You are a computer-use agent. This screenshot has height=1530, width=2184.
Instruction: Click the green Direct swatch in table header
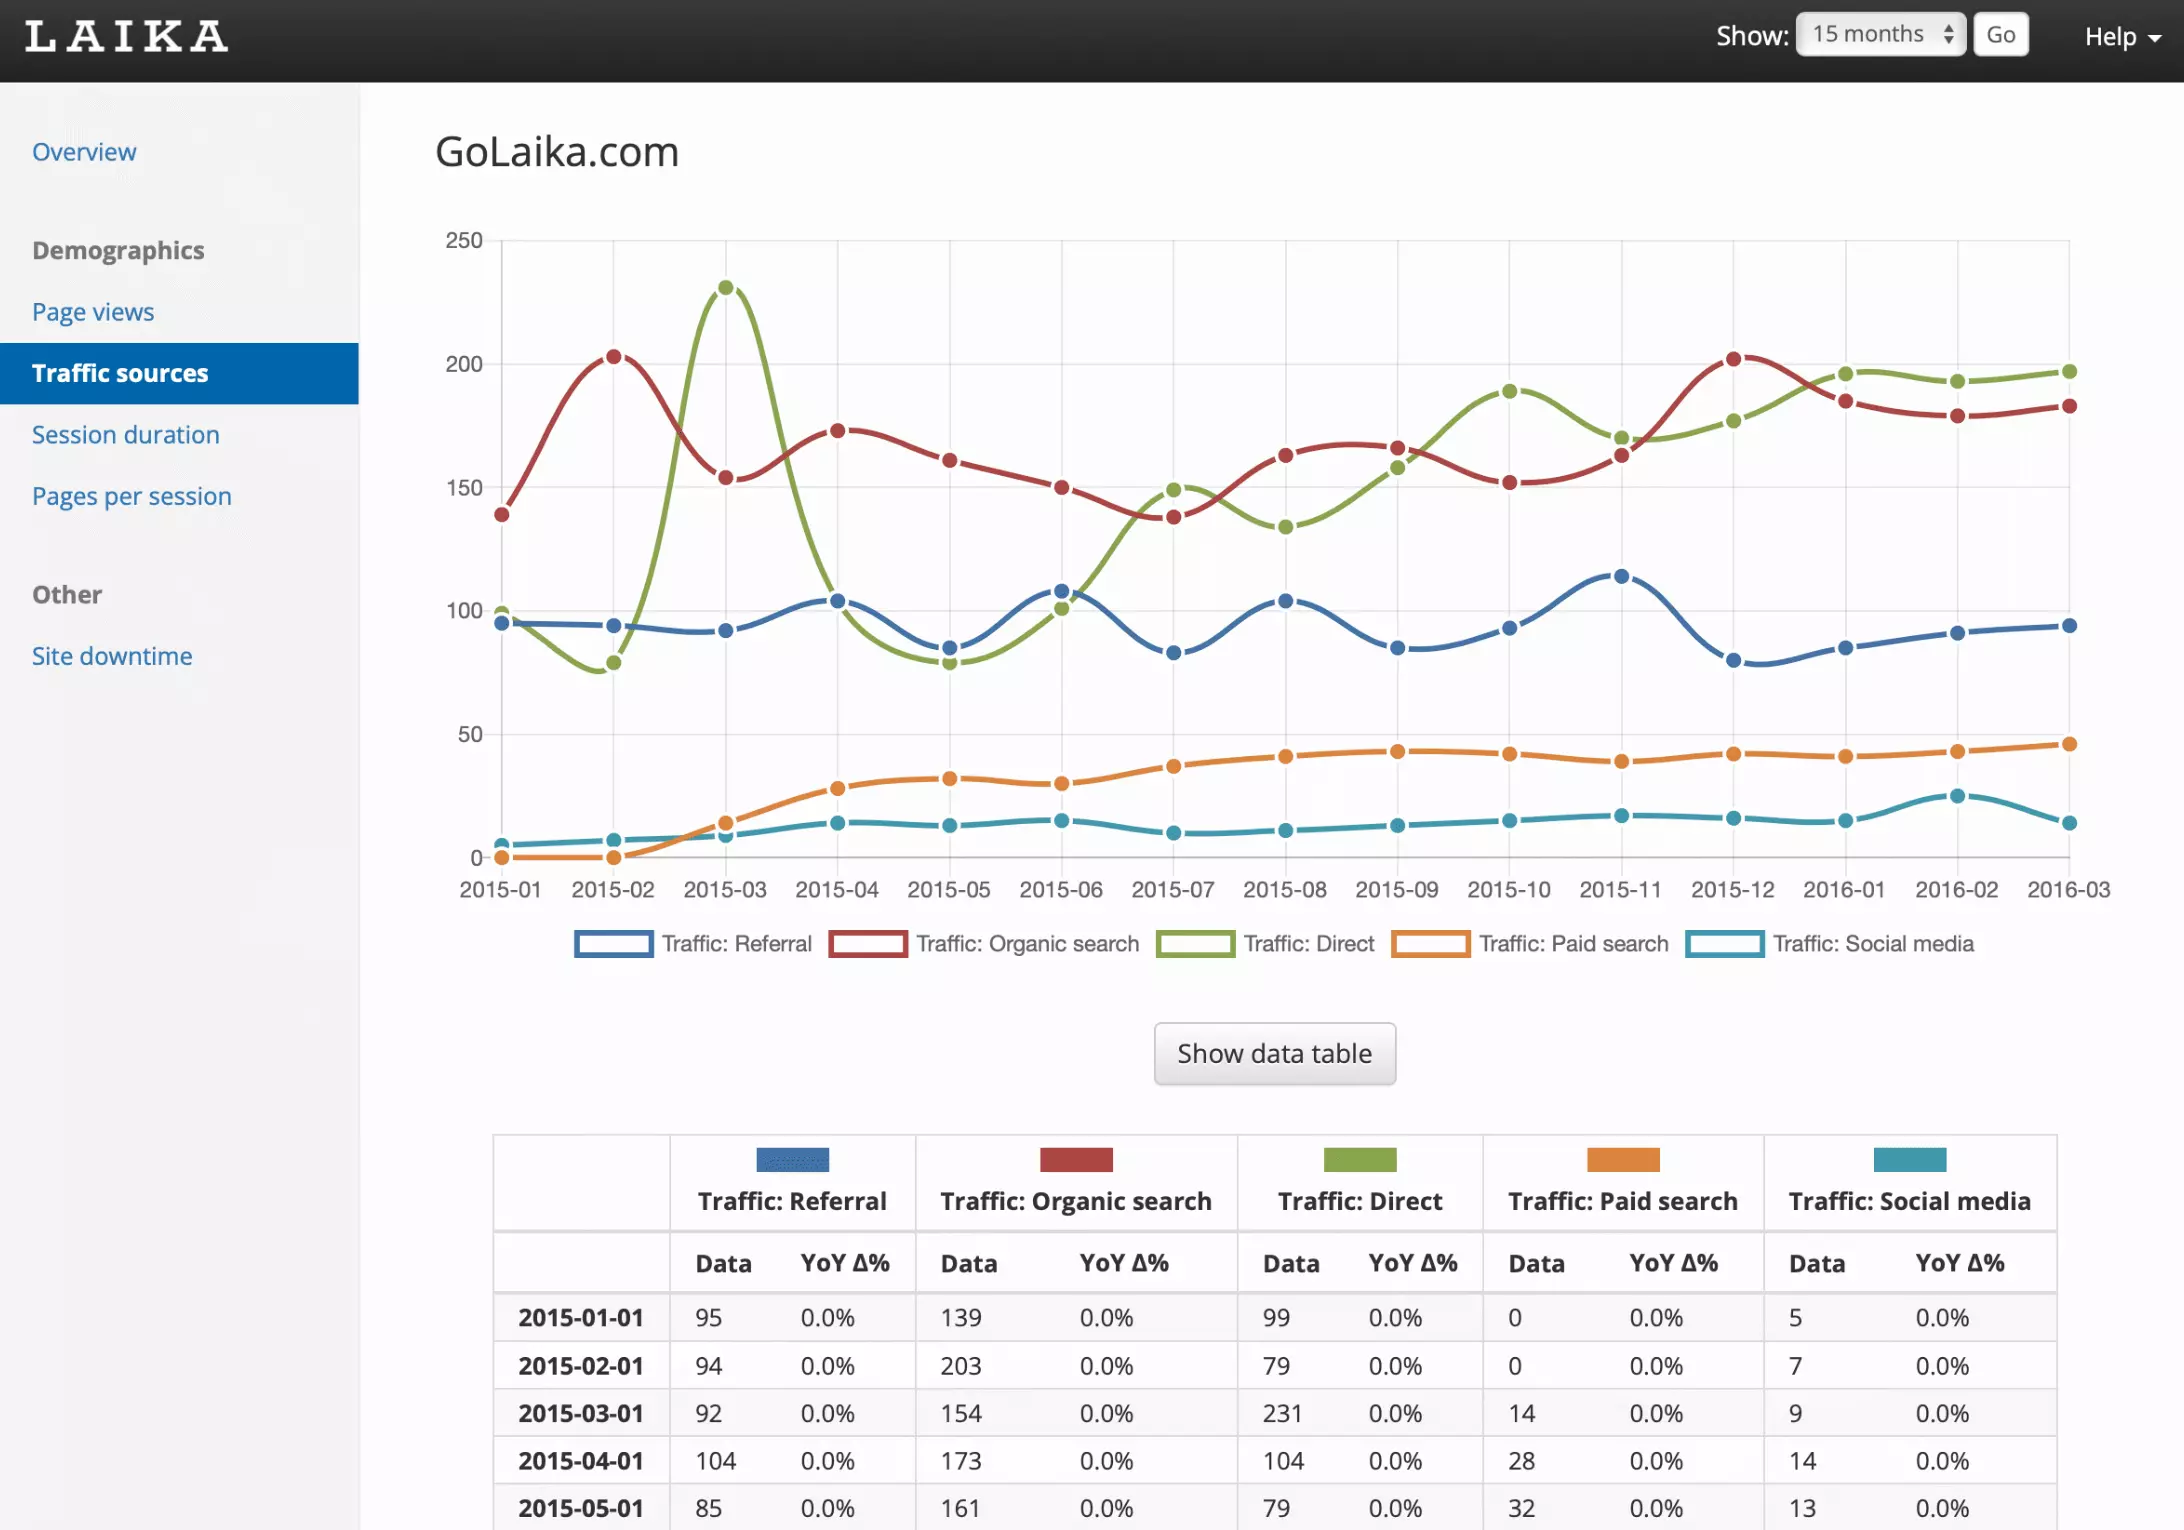click(x=1360, y=1160)
